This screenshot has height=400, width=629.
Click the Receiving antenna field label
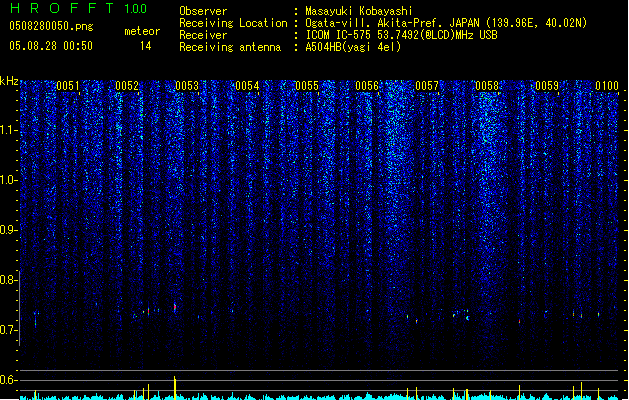coord(230,47)
